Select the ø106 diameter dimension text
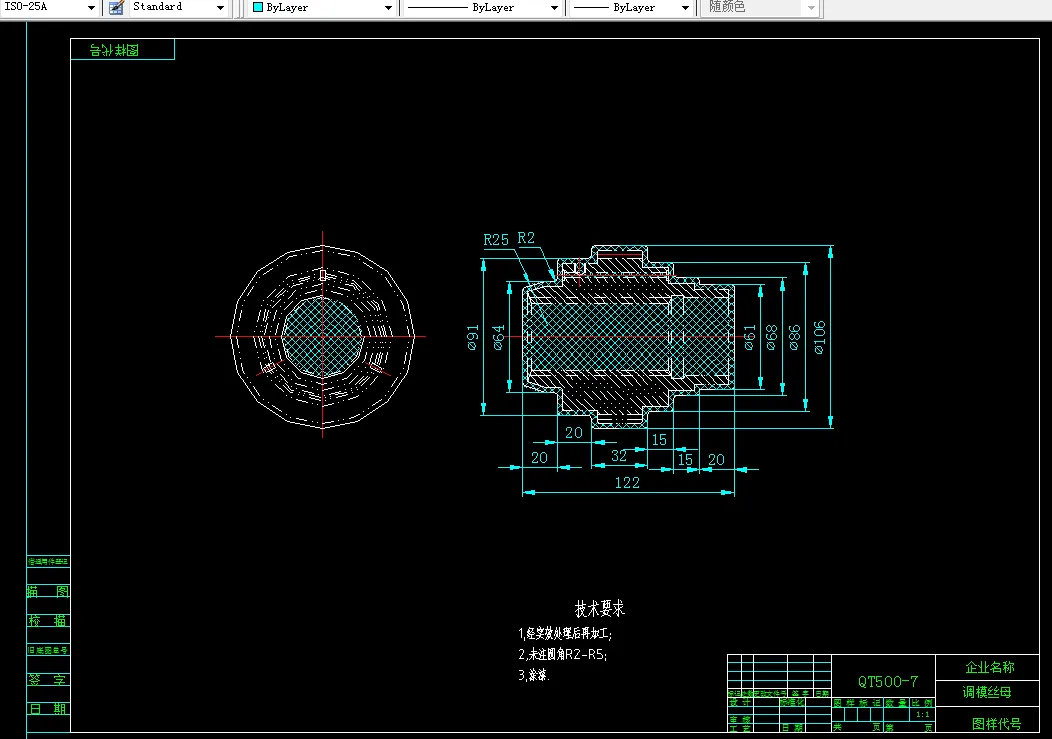1052x739 pixels. [x=819, y=337]
